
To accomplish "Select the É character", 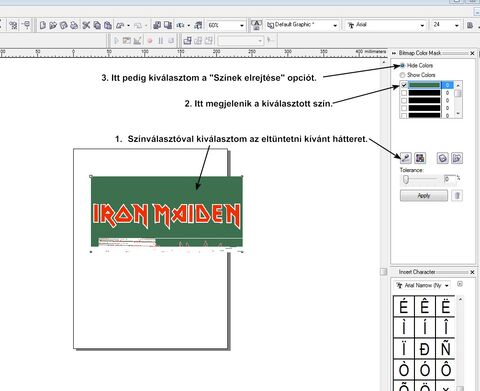I will tap(404, 306).
